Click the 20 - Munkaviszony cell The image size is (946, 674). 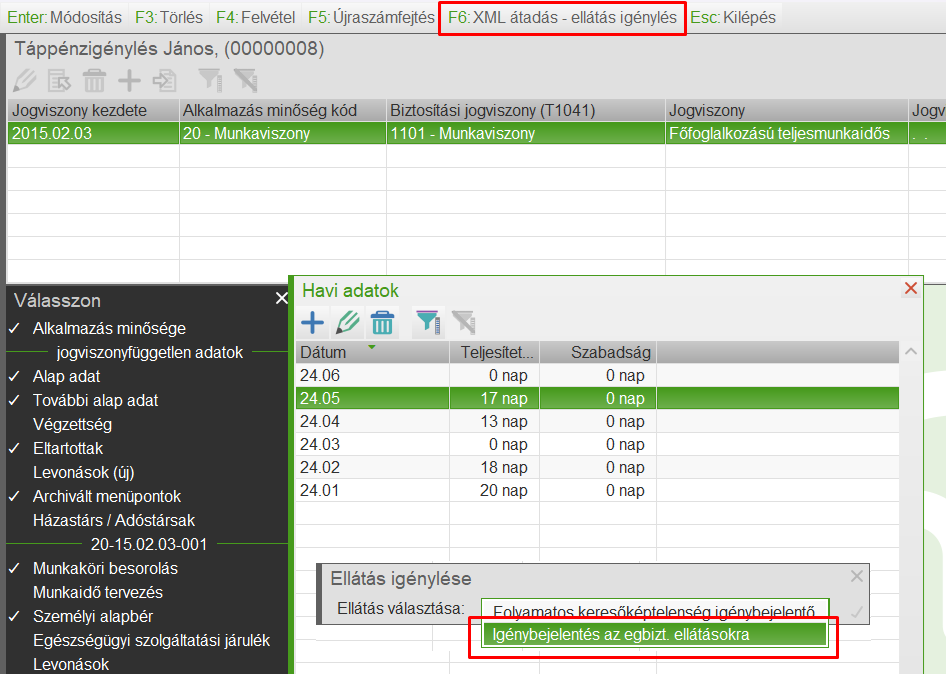point(283,133)
